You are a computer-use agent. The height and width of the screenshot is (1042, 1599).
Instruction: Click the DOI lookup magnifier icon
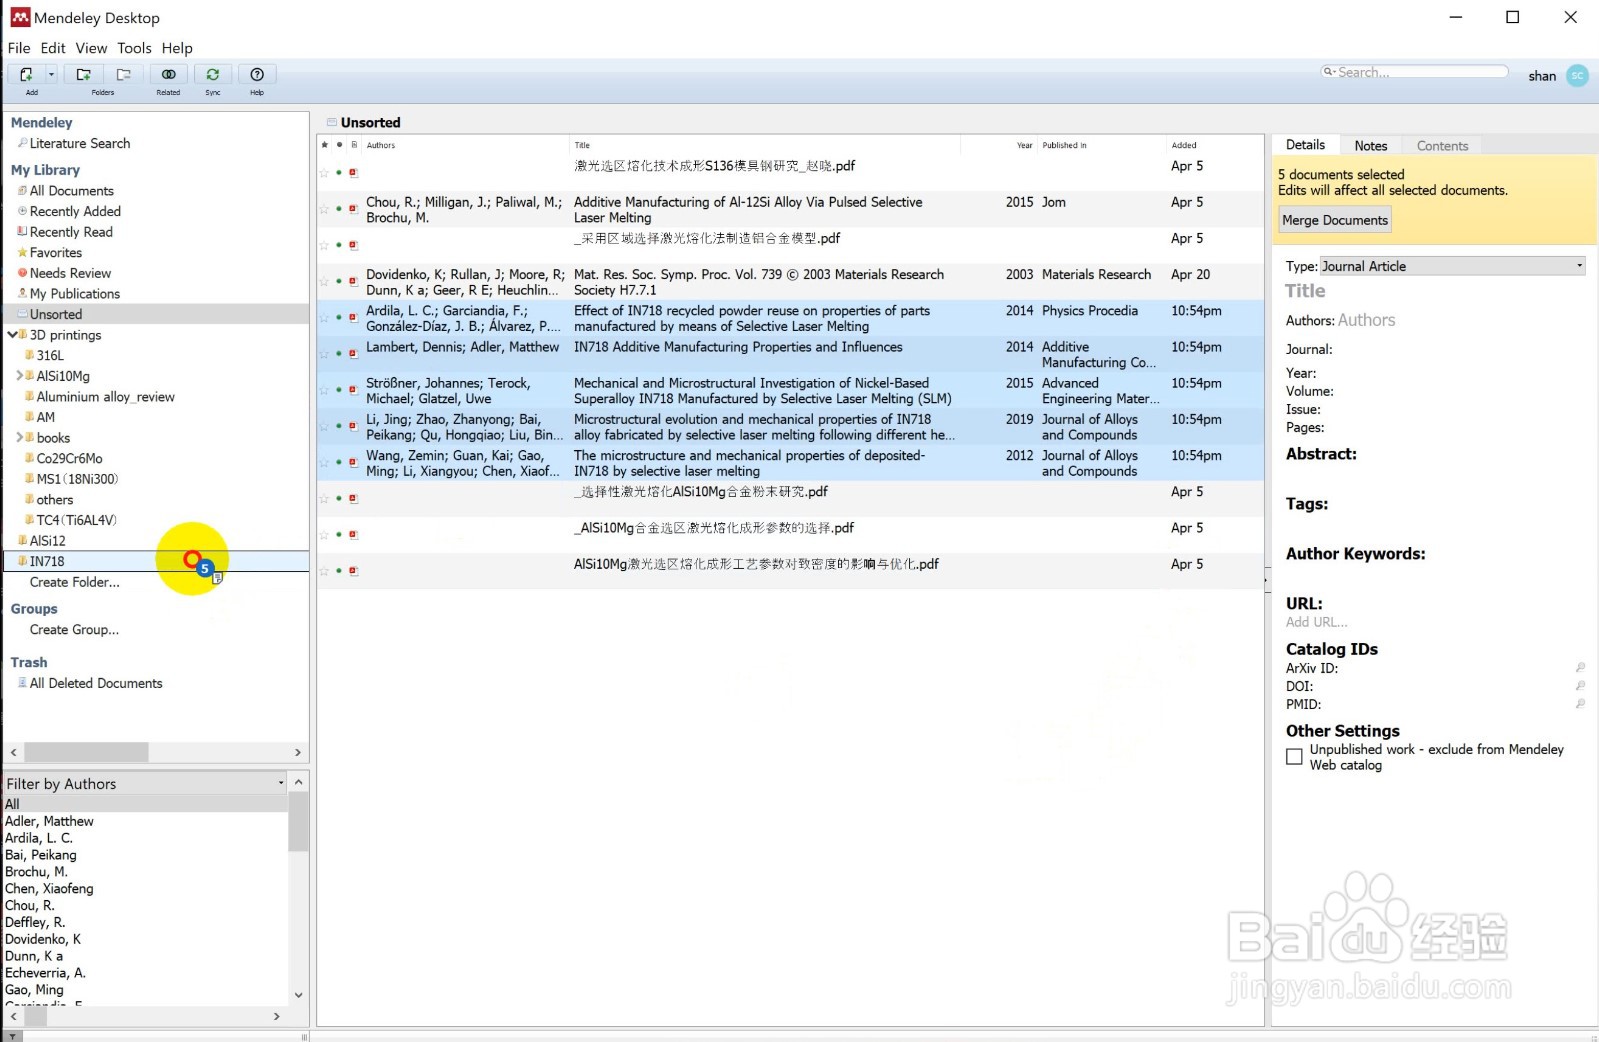coord(1580,686)
